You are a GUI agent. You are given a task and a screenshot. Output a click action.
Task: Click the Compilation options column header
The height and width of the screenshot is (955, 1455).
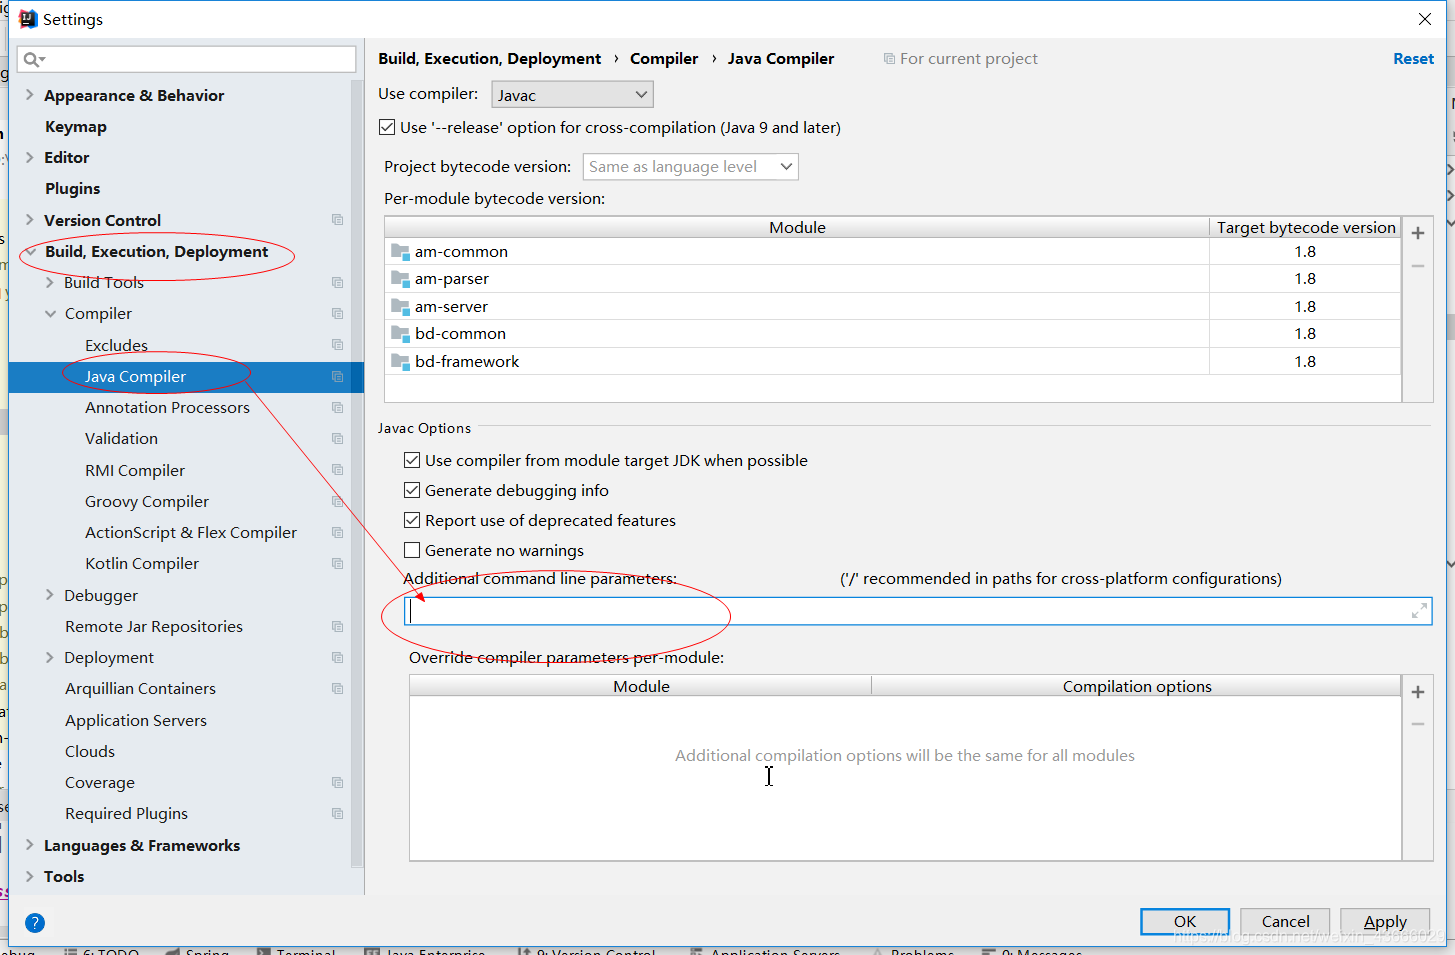(1136, 687)
